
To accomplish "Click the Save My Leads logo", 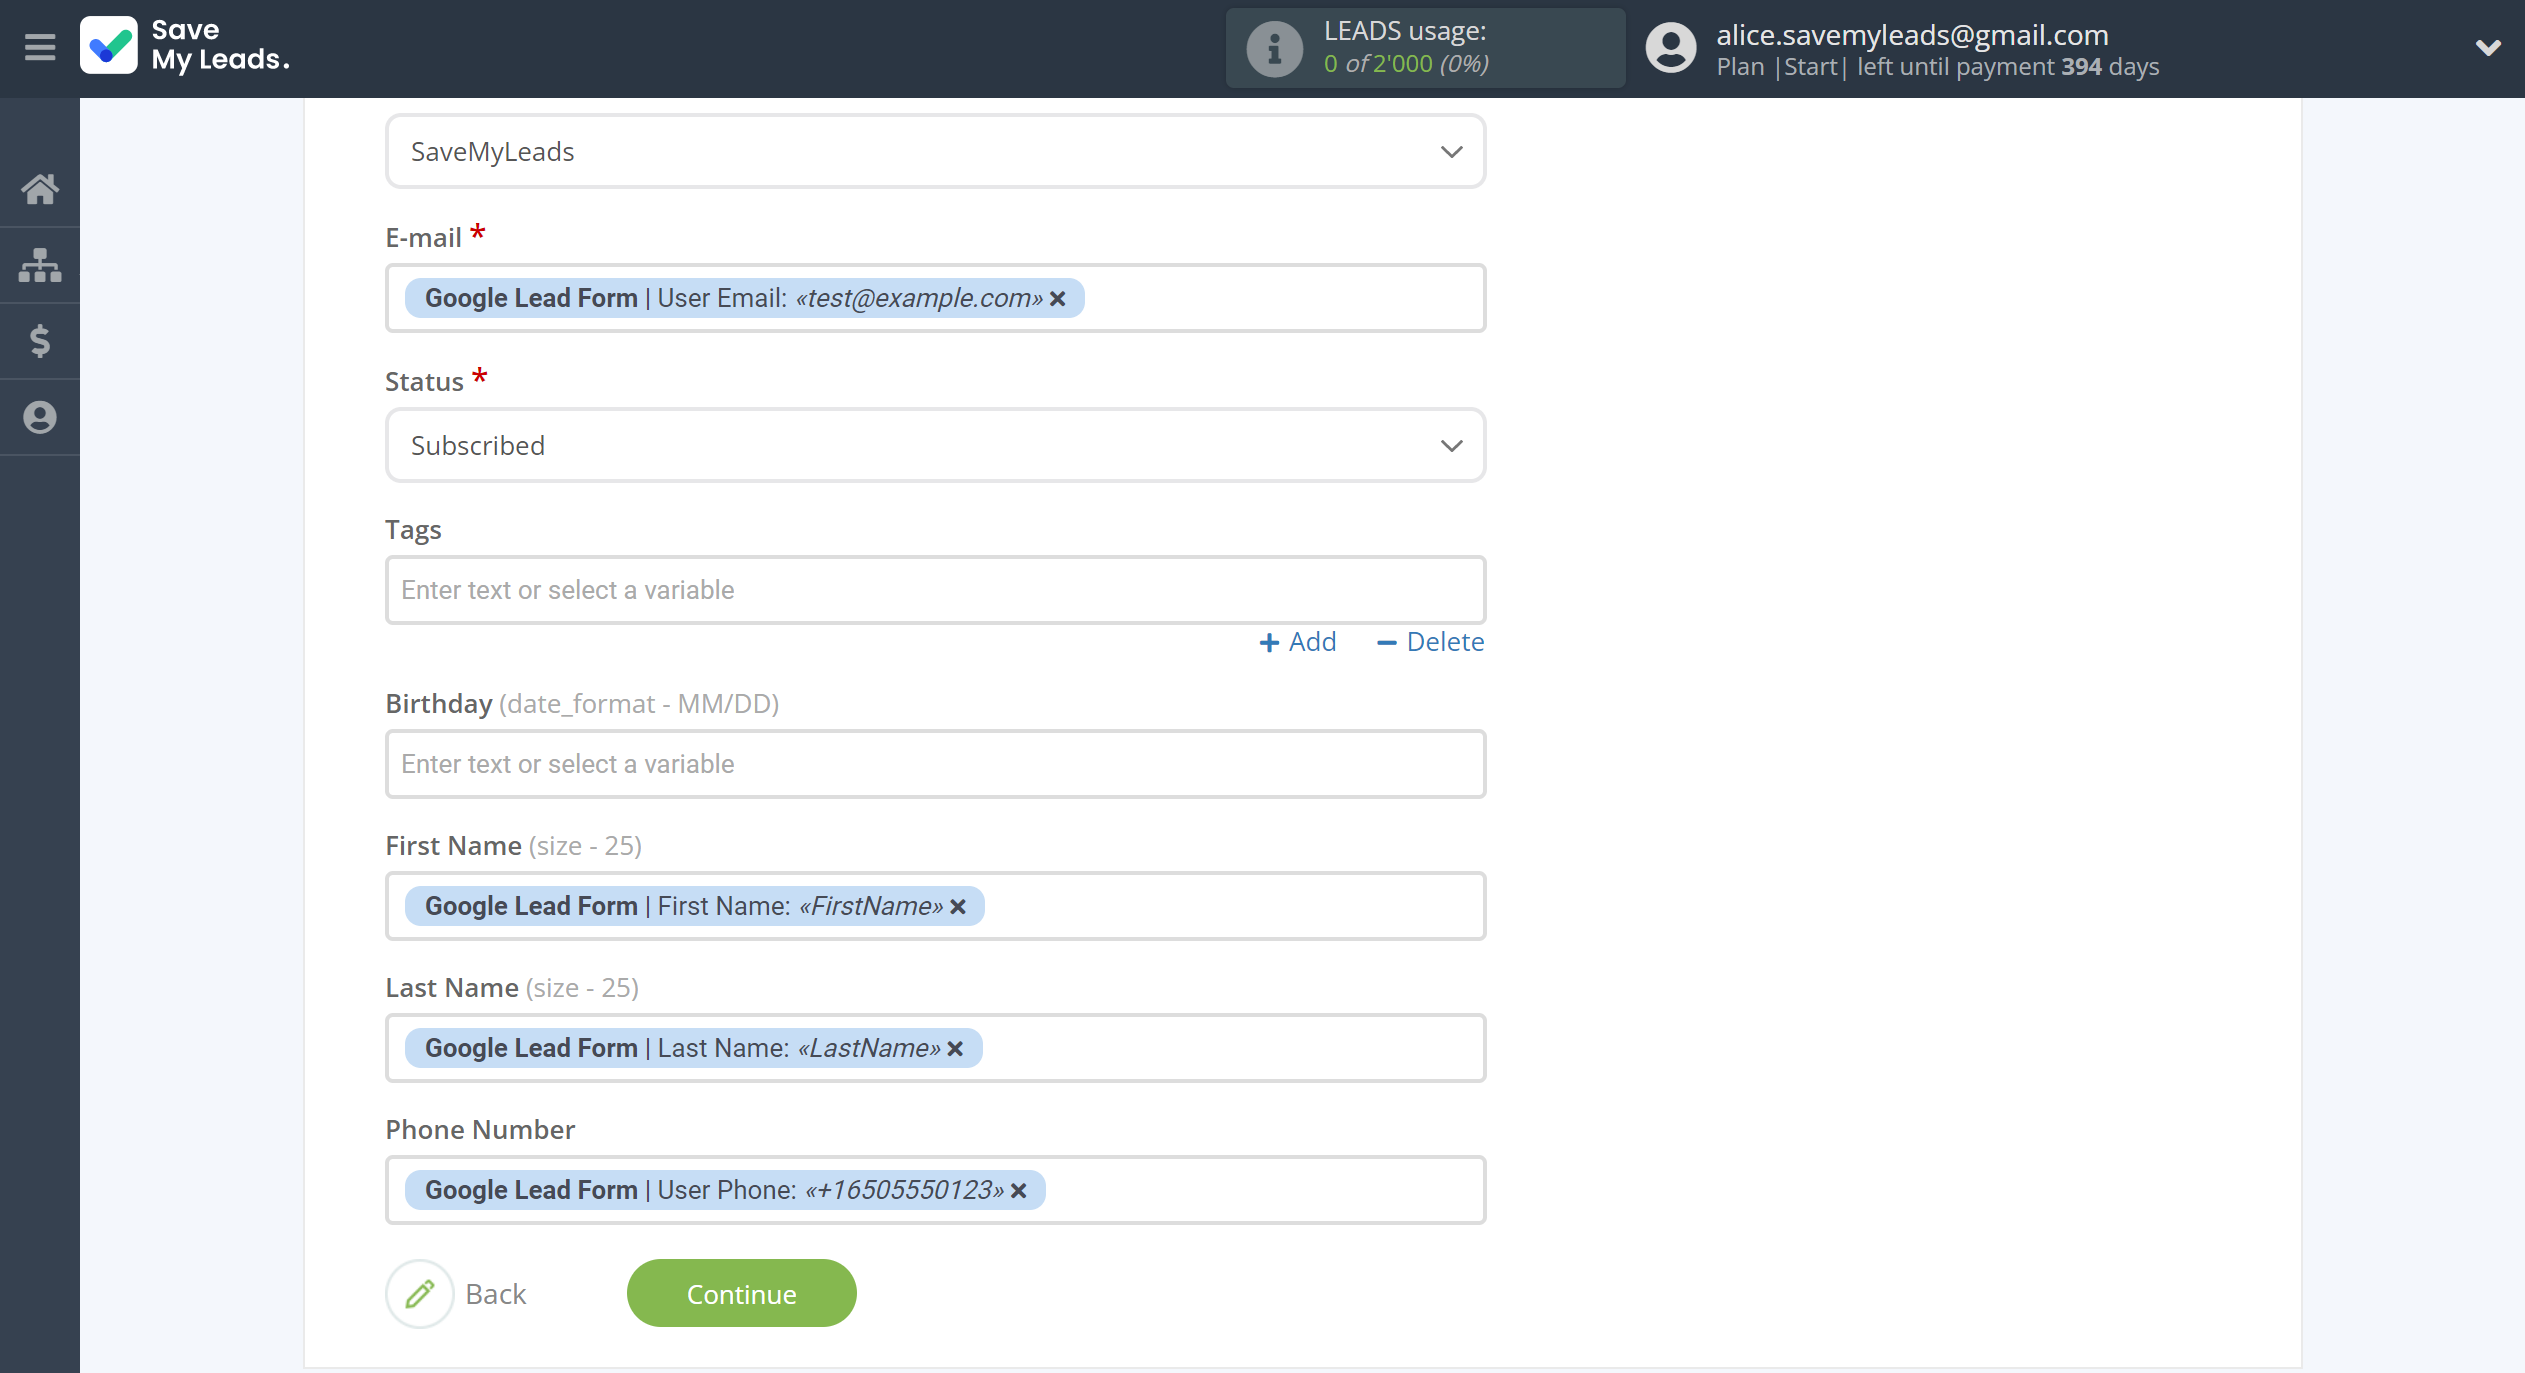I will (x=185, y=46).
